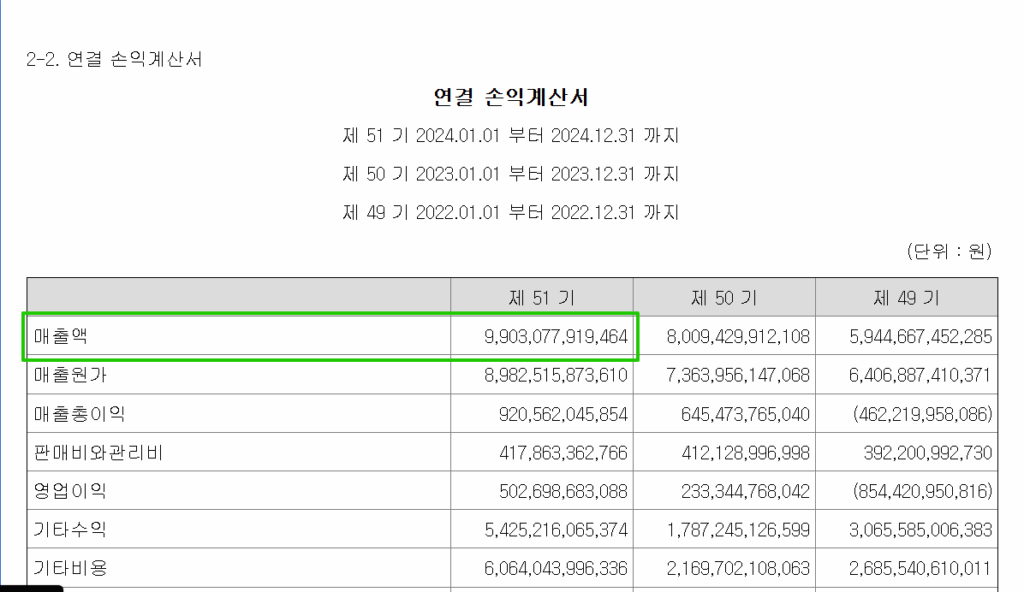
Task: Select the 판매비와관리비 row label
Action: [86, 451]
